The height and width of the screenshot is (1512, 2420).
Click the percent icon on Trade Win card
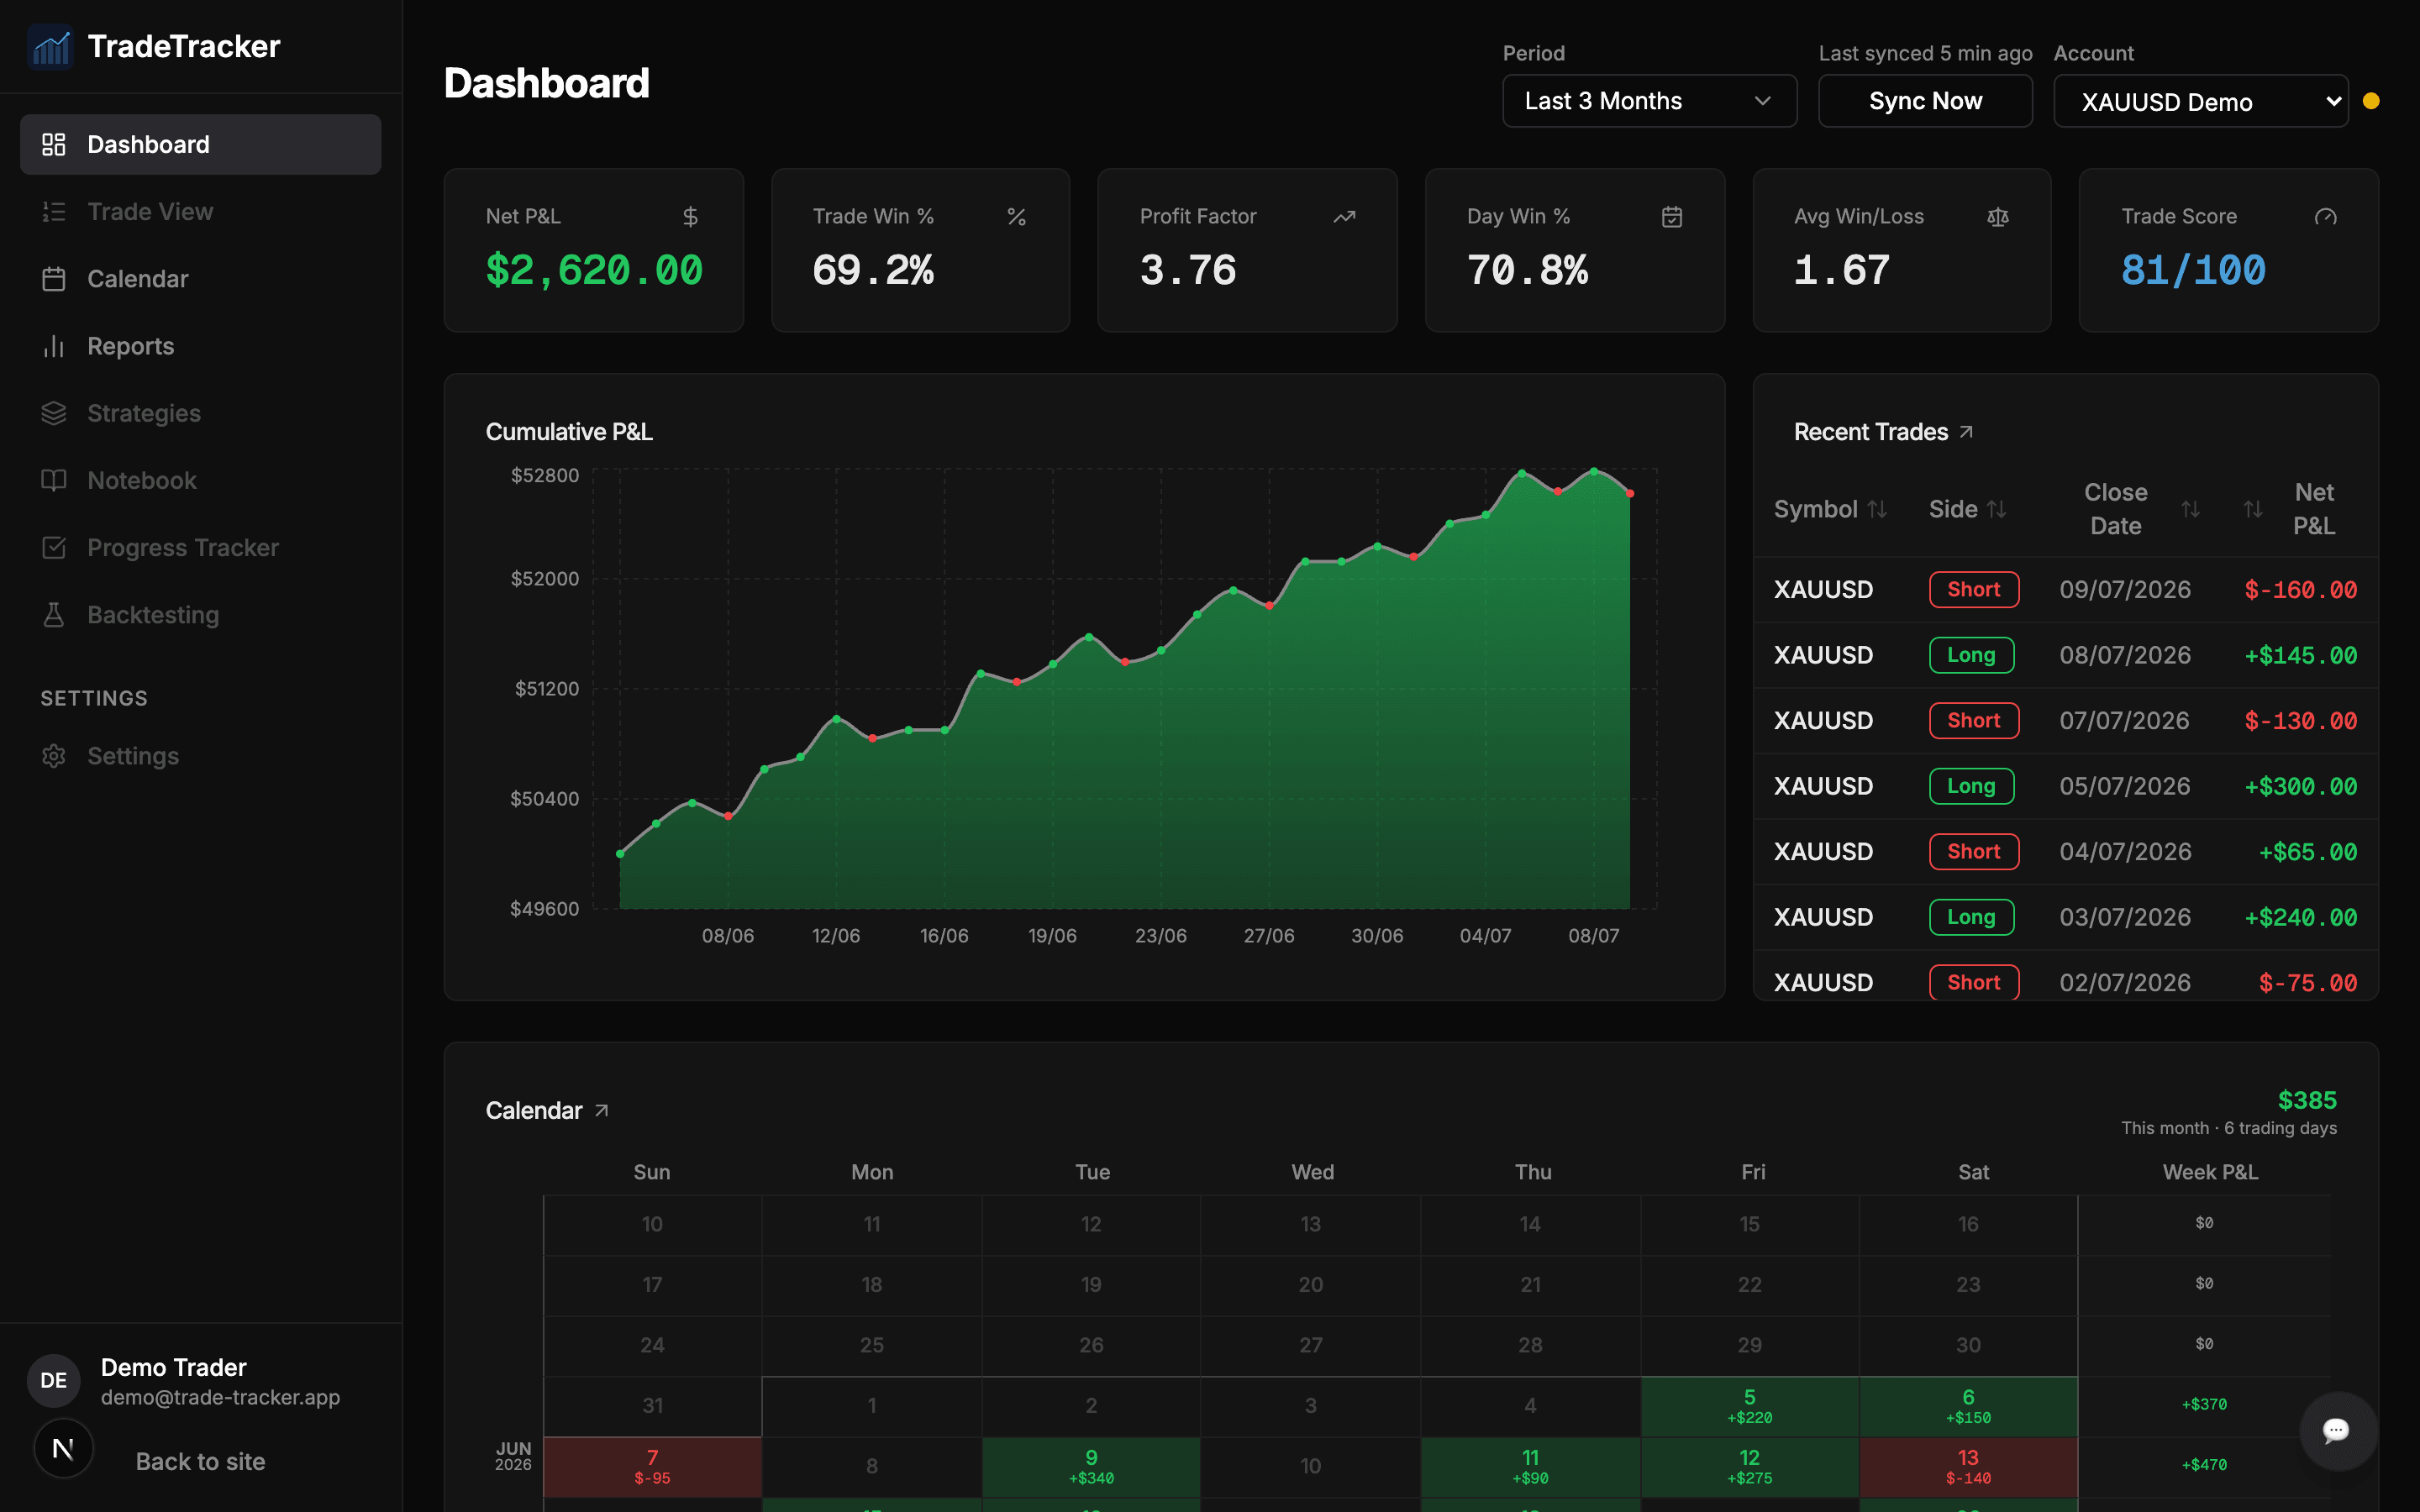1017,216
